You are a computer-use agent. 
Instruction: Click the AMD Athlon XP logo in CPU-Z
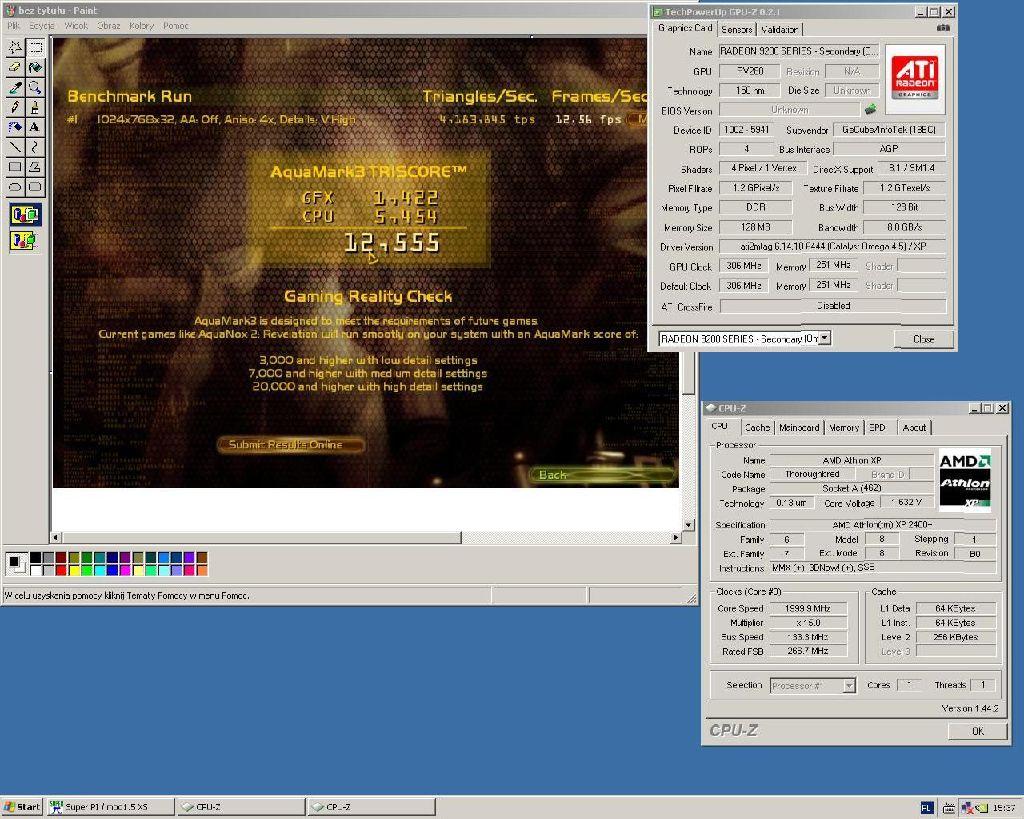965,480
